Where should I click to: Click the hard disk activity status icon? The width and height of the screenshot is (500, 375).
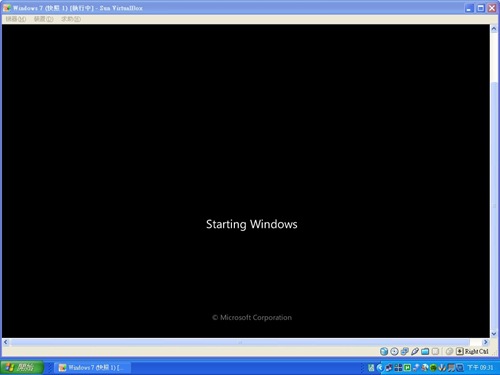(384, 351)
